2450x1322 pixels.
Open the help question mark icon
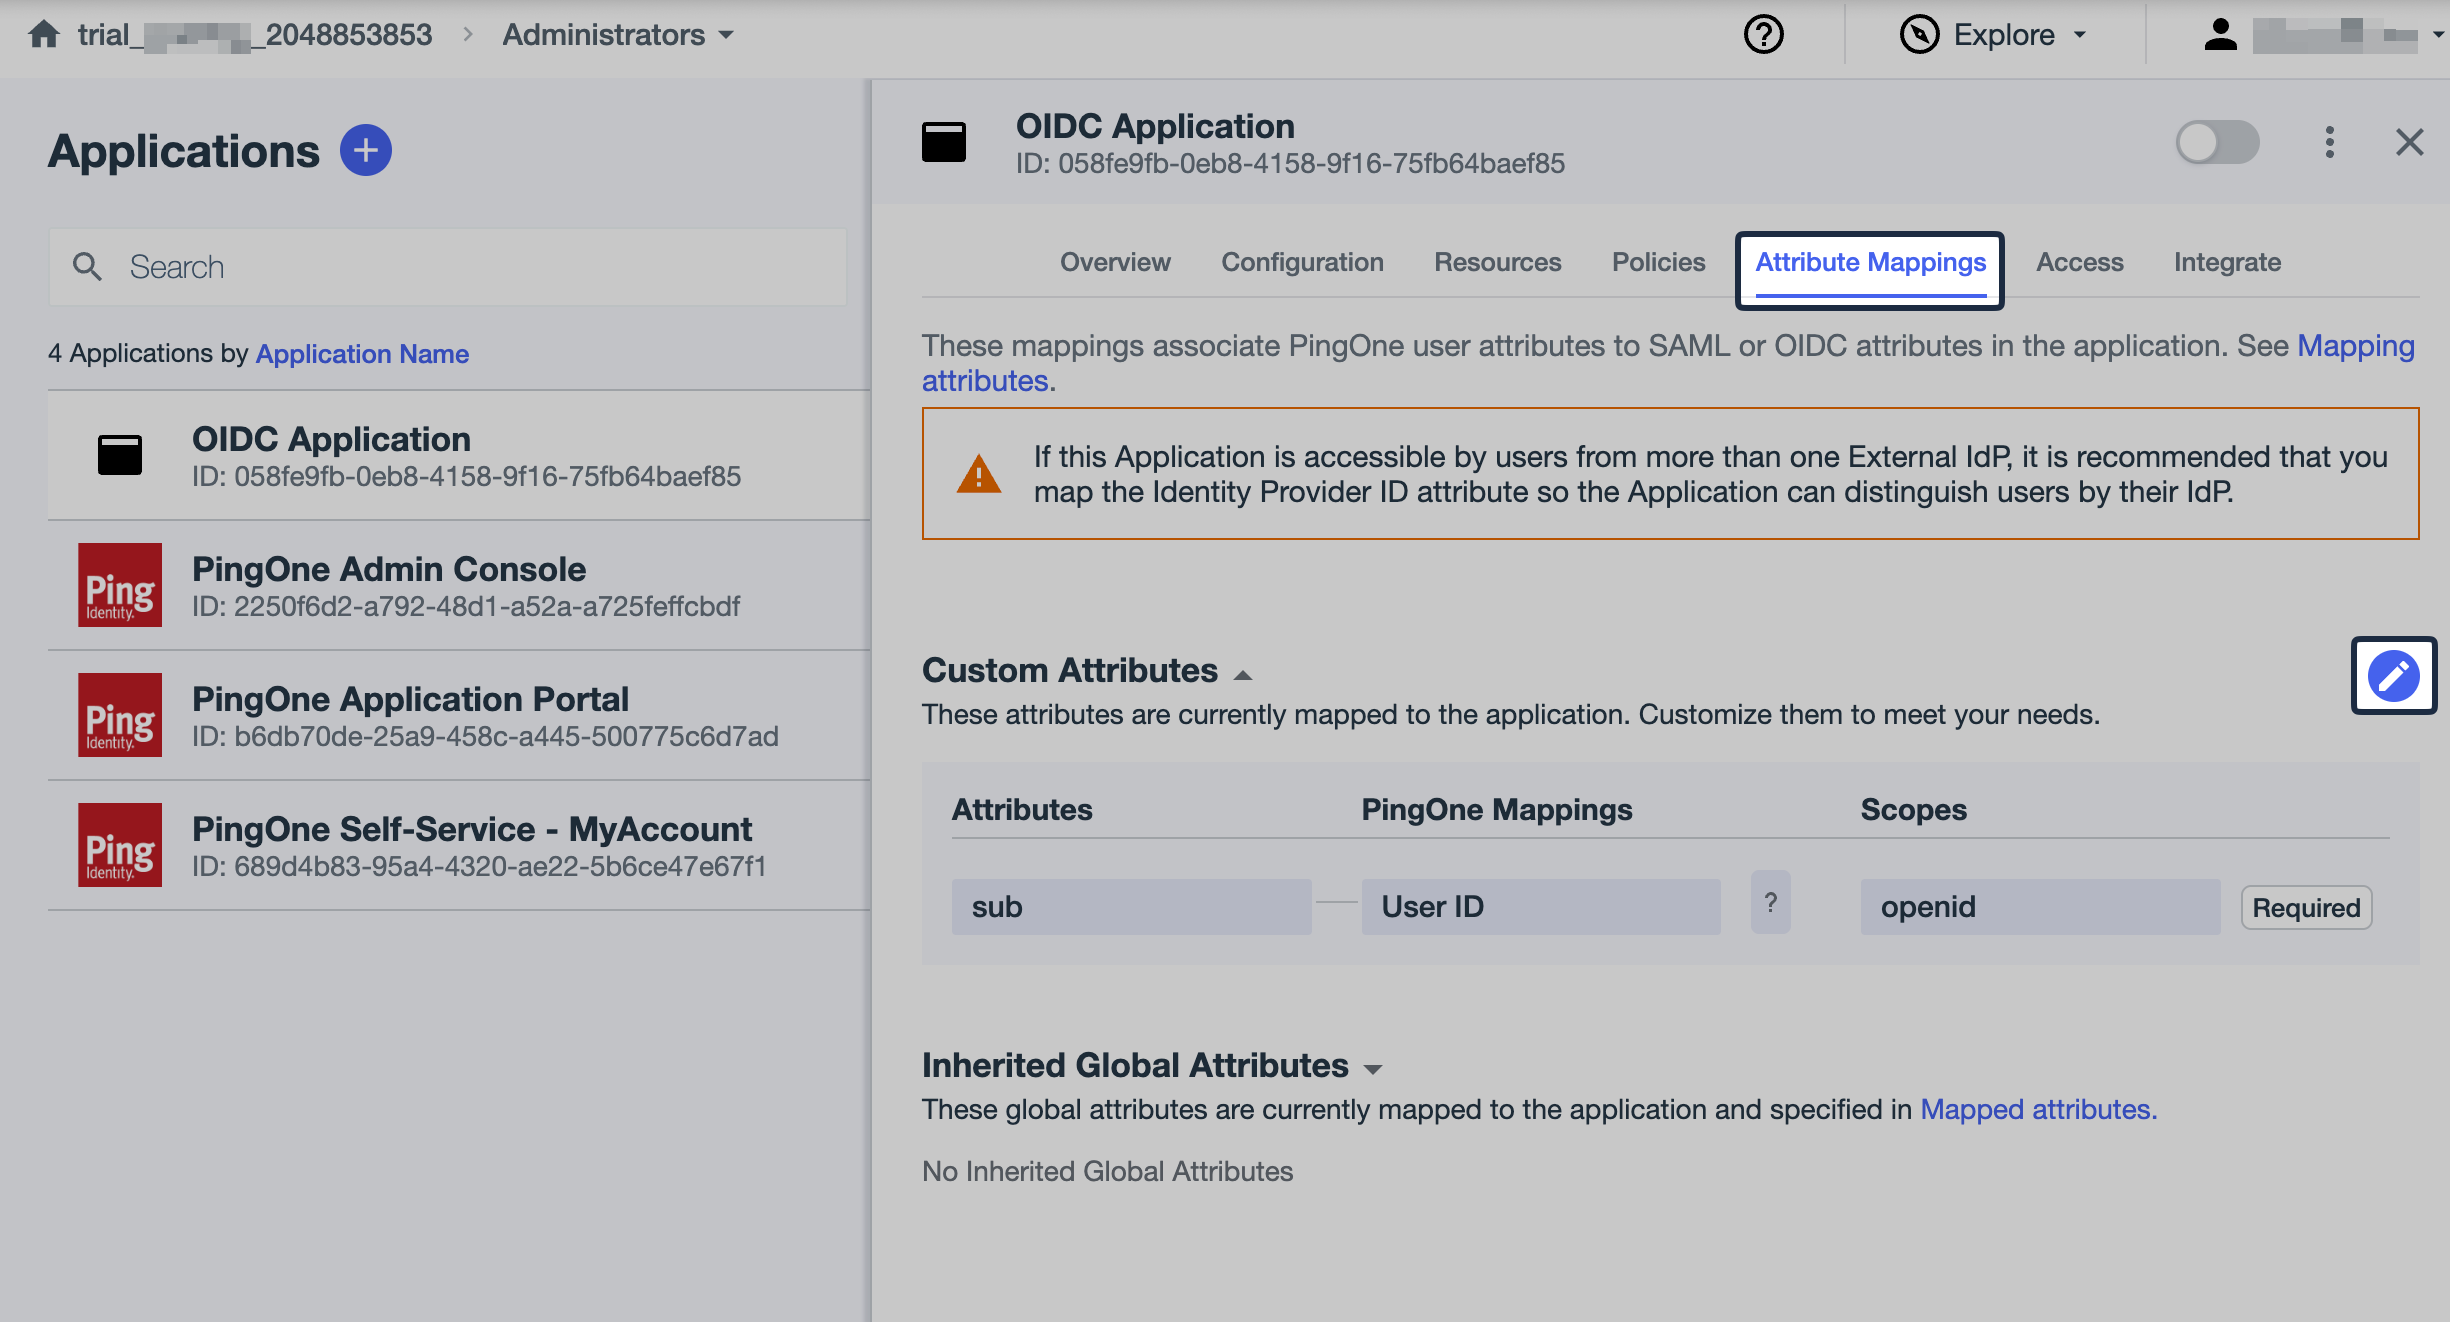[x=1763, y=34]
